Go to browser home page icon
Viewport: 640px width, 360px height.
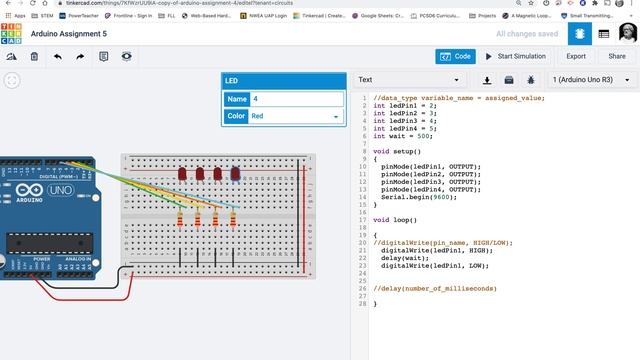point(44,3)
